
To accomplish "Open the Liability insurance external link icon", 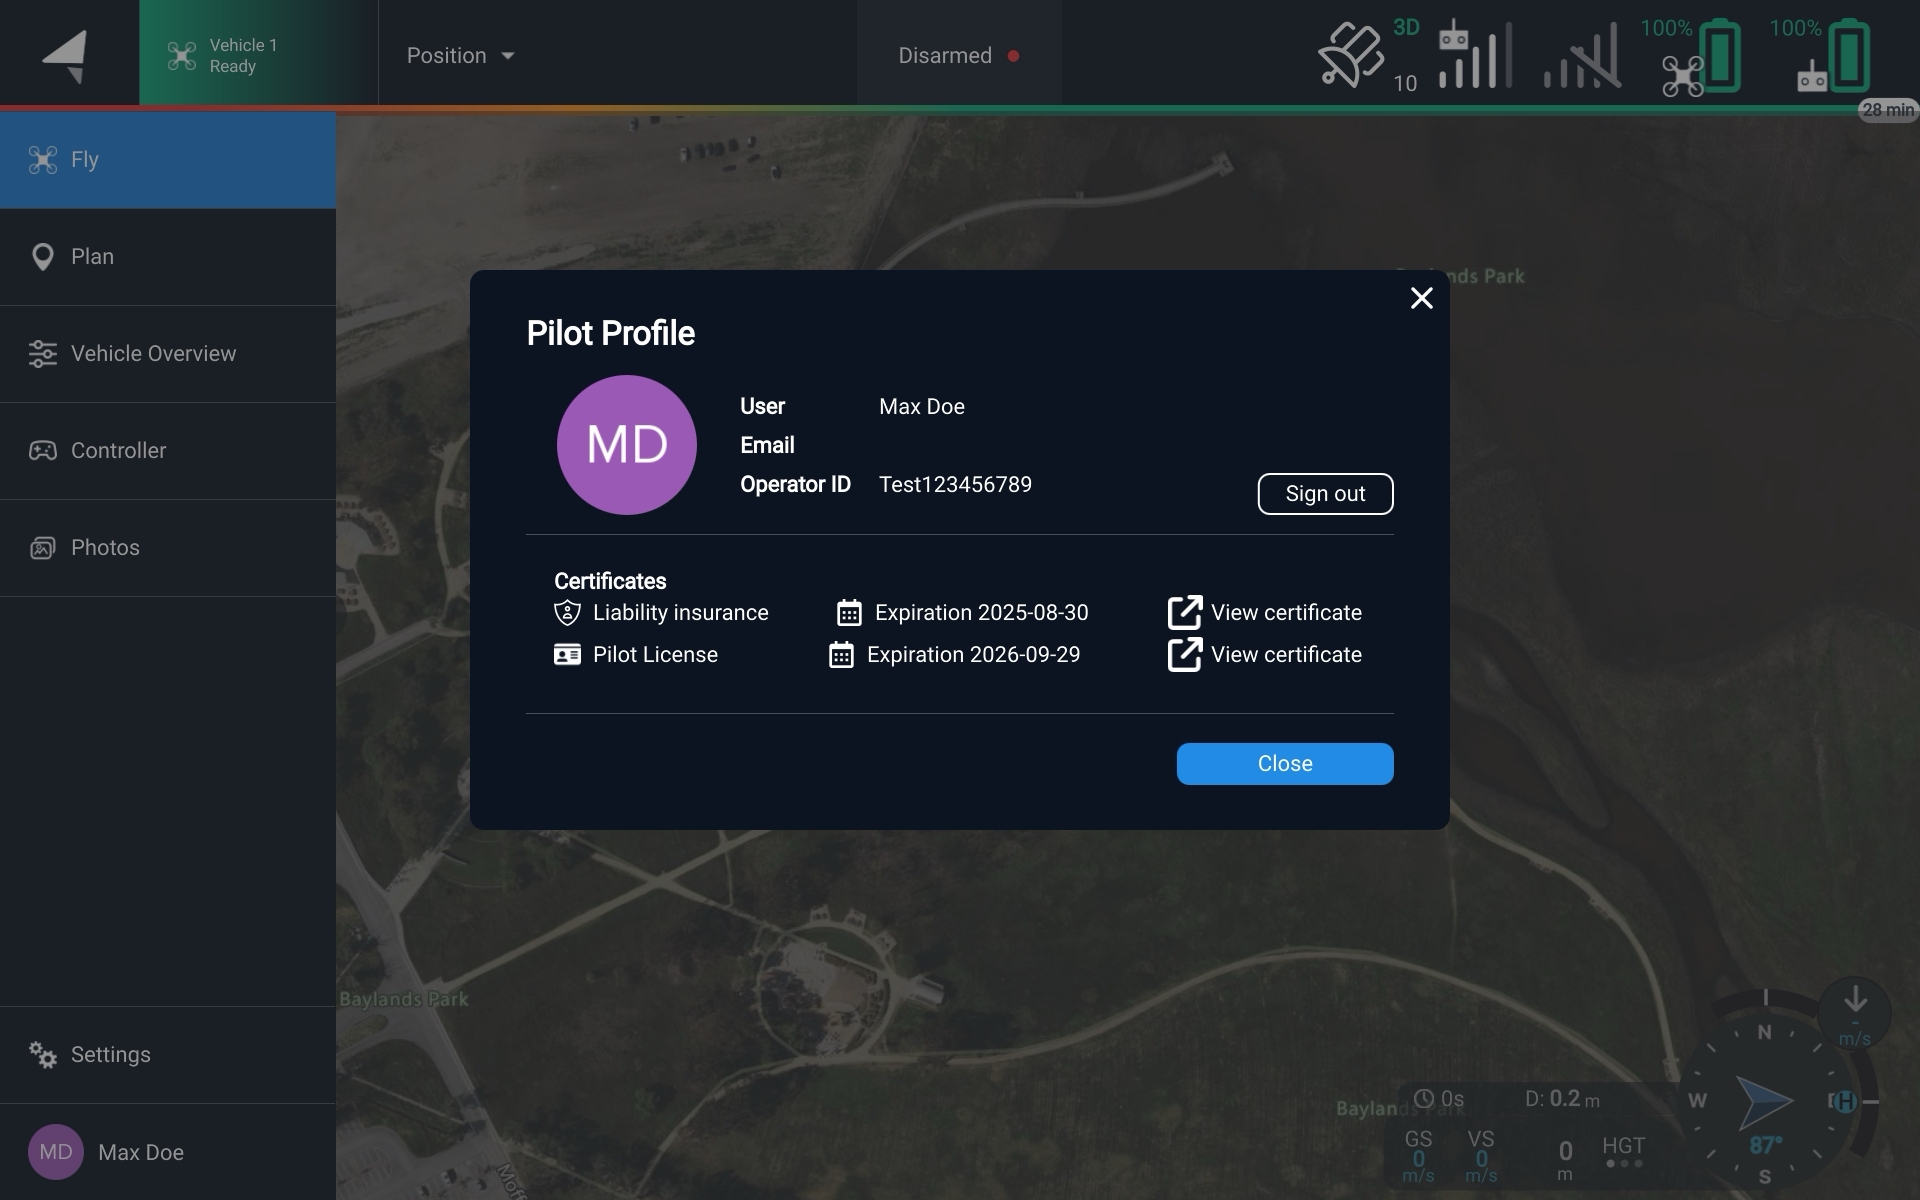I will click(1184, 612).
